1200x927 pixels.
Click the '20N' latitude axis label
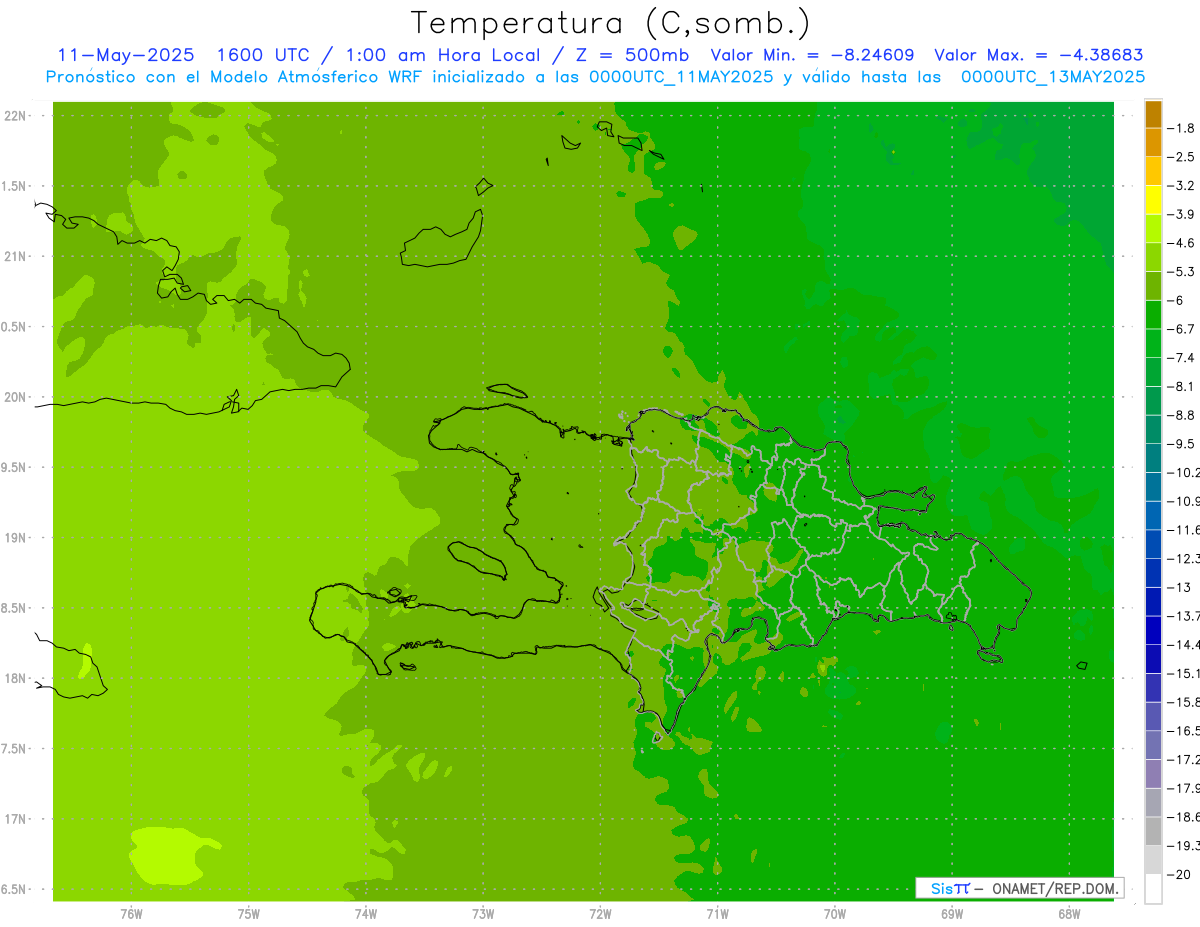(x=16, y=397)
